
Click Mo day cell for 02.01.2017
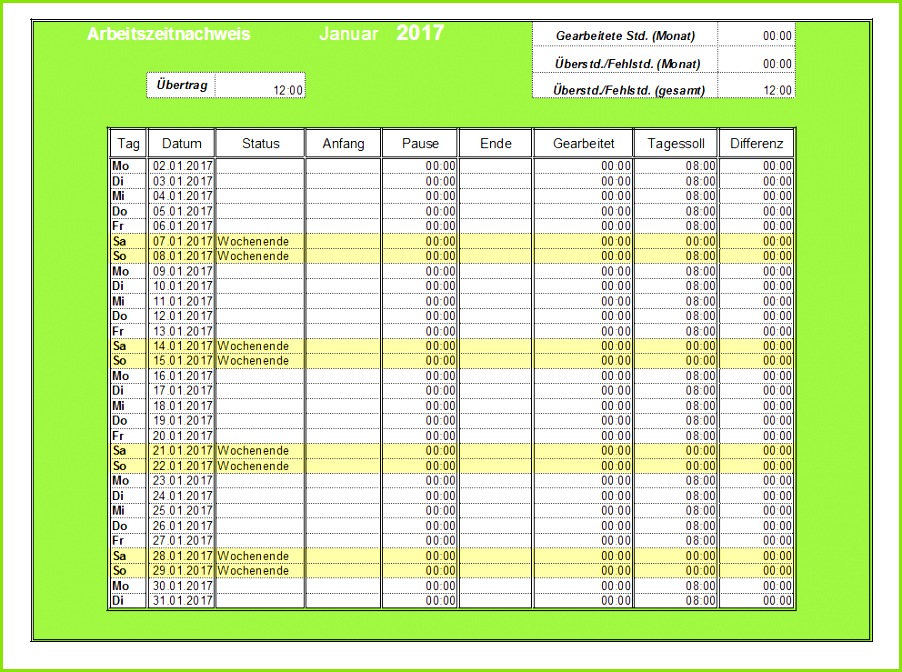[x=128, y=166]
